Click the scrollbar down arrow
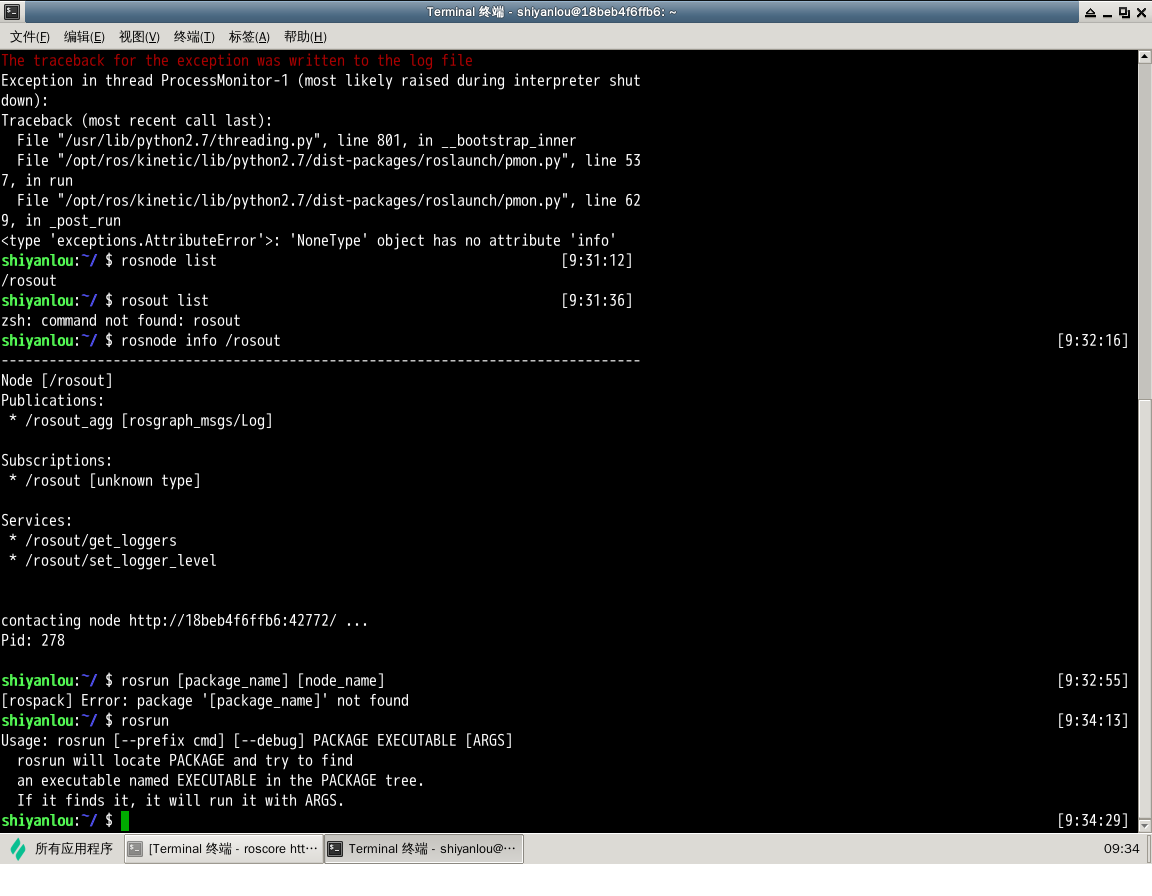The image size is (1152, 896). (1144, 823)
